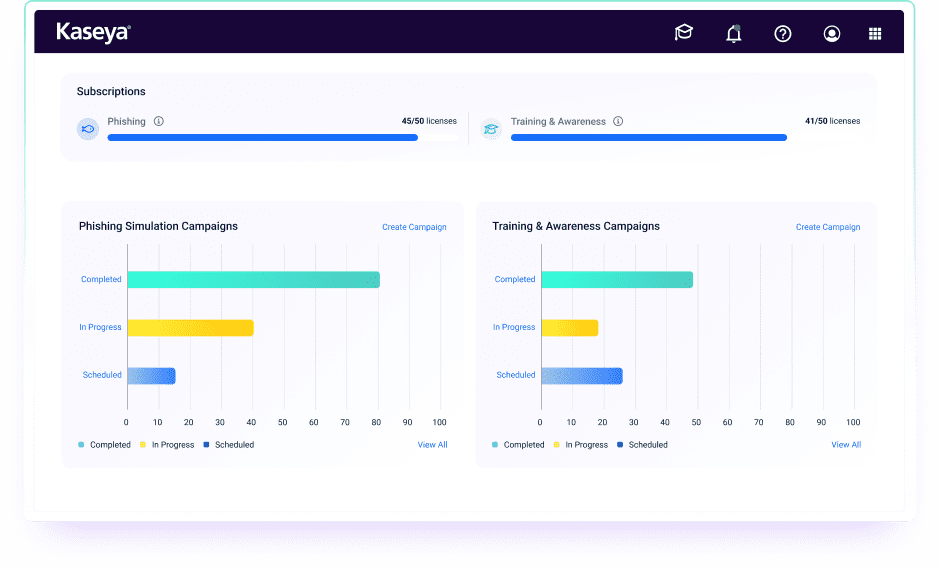This screenshot has width=939, height=568.
Task: Click the In Progress label in the Training chart
Action: click(514, 327)
